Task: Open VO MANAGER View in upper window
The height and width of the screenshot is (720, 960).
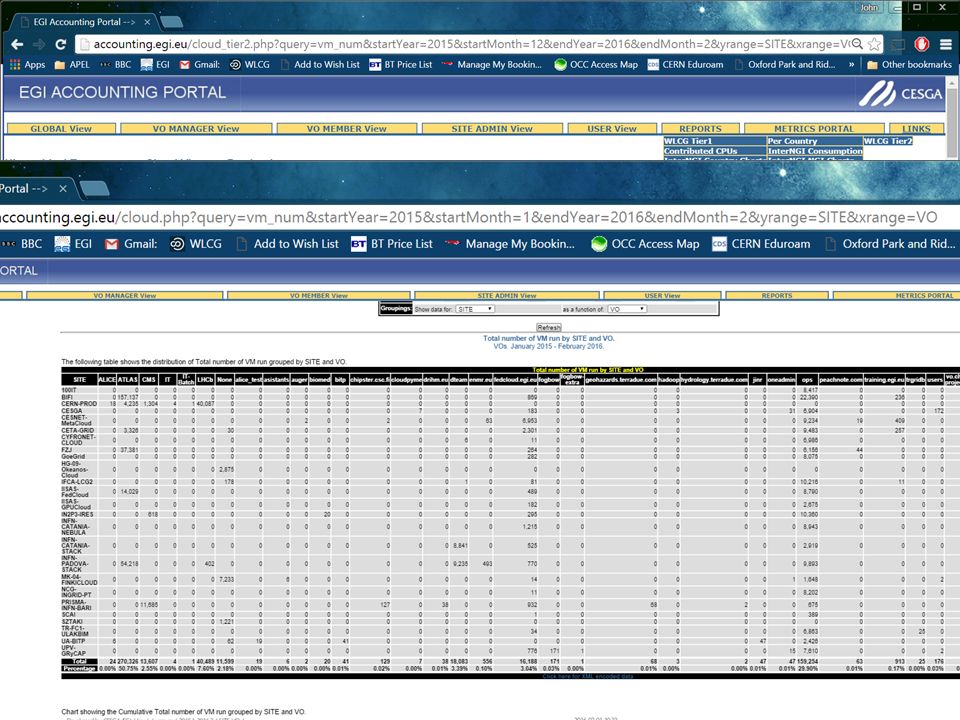Action: coord(196,129)
